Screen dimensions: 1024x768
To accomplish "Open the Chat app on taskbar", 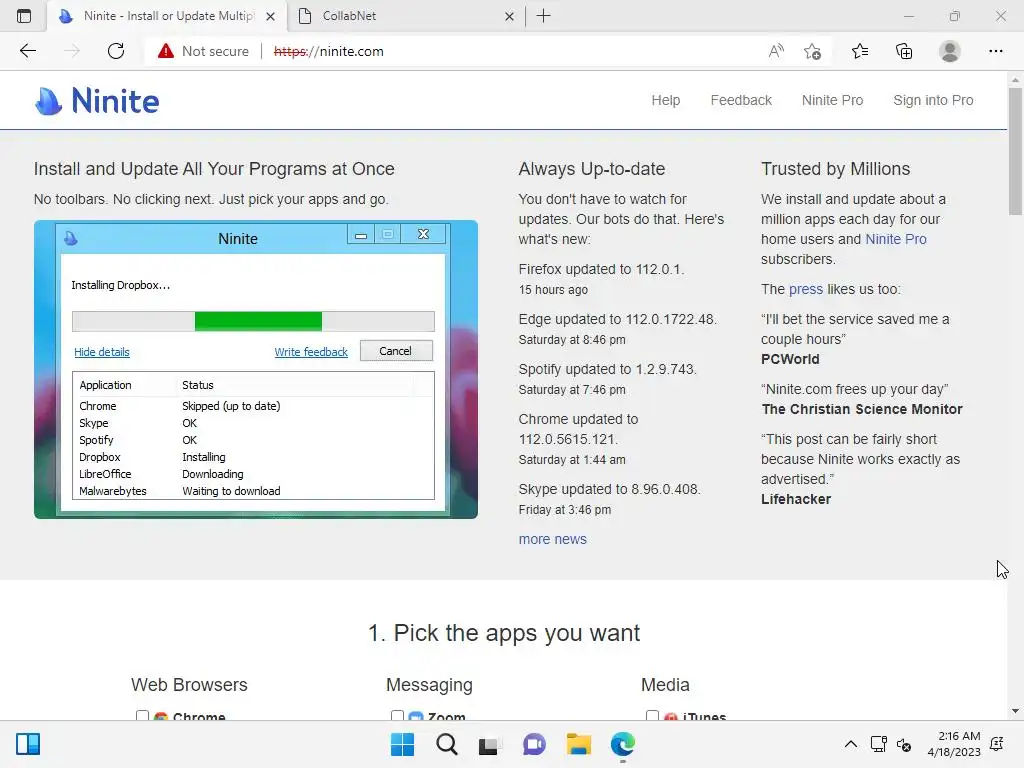I will (534, 744).
